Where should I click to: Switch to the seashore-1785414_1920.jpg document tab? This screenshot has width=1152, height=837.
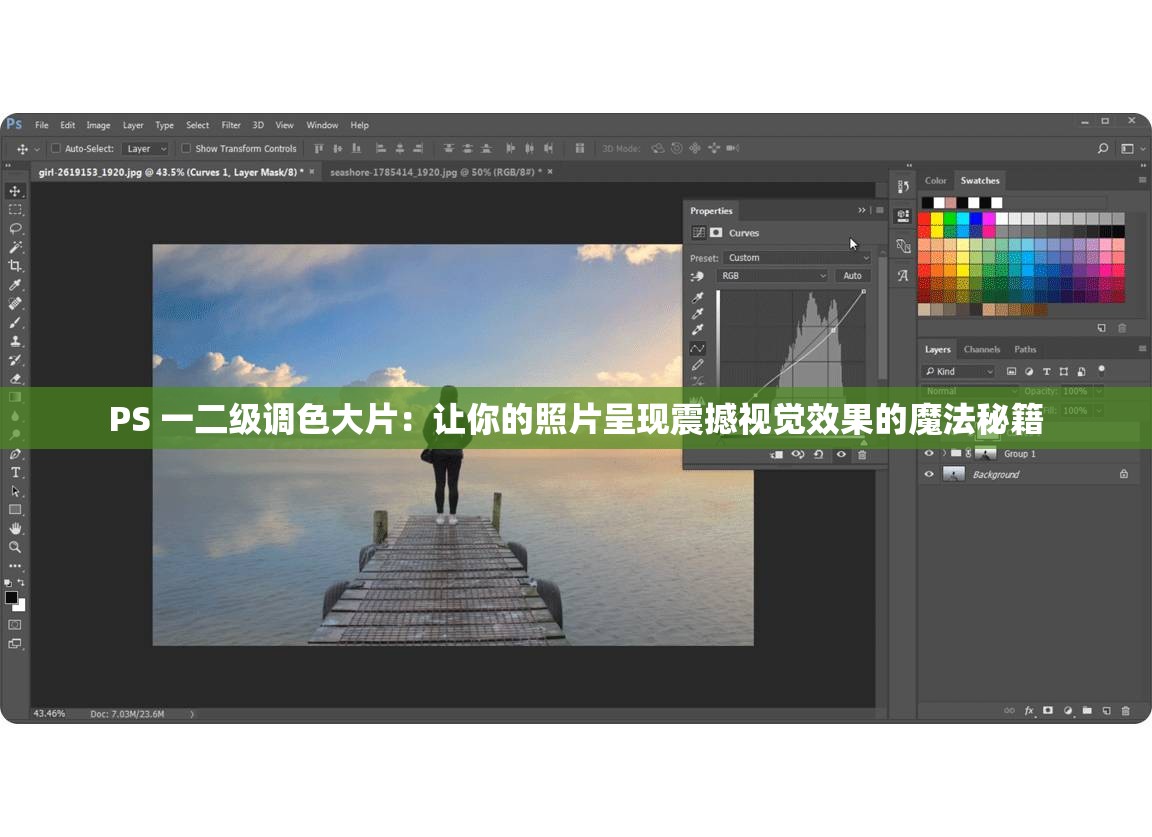pos(435,172)
